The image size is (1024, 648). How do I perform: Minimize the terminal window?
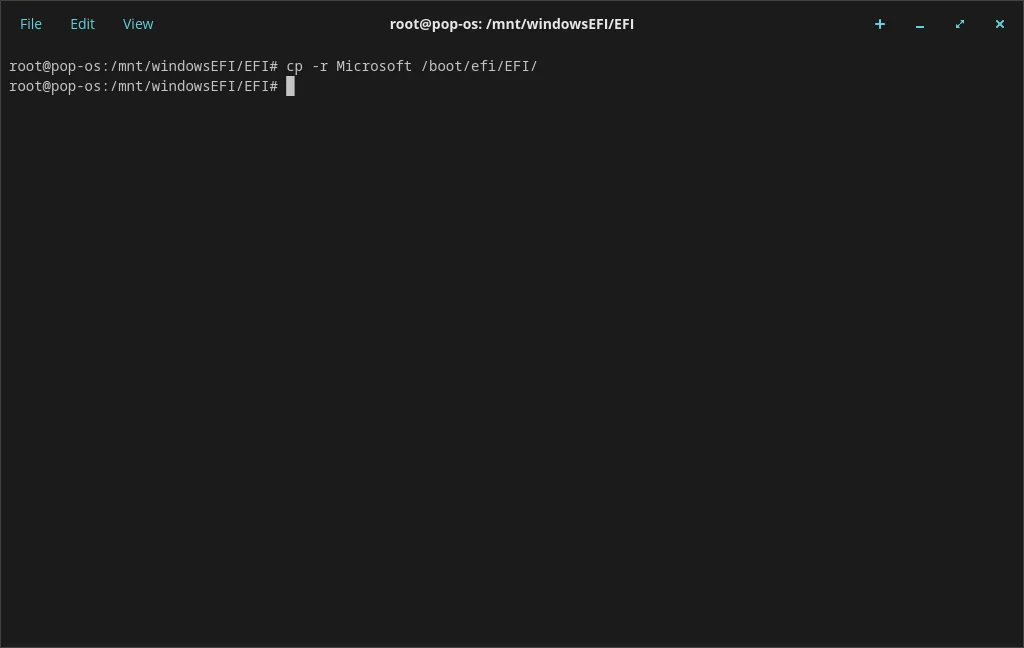[x=920, y=25]
